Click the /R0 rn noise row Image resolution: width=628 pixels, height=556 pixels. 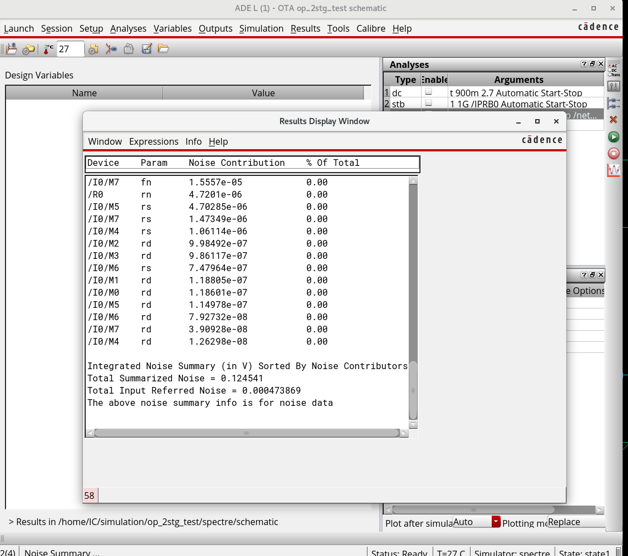(x=207, y=195)
